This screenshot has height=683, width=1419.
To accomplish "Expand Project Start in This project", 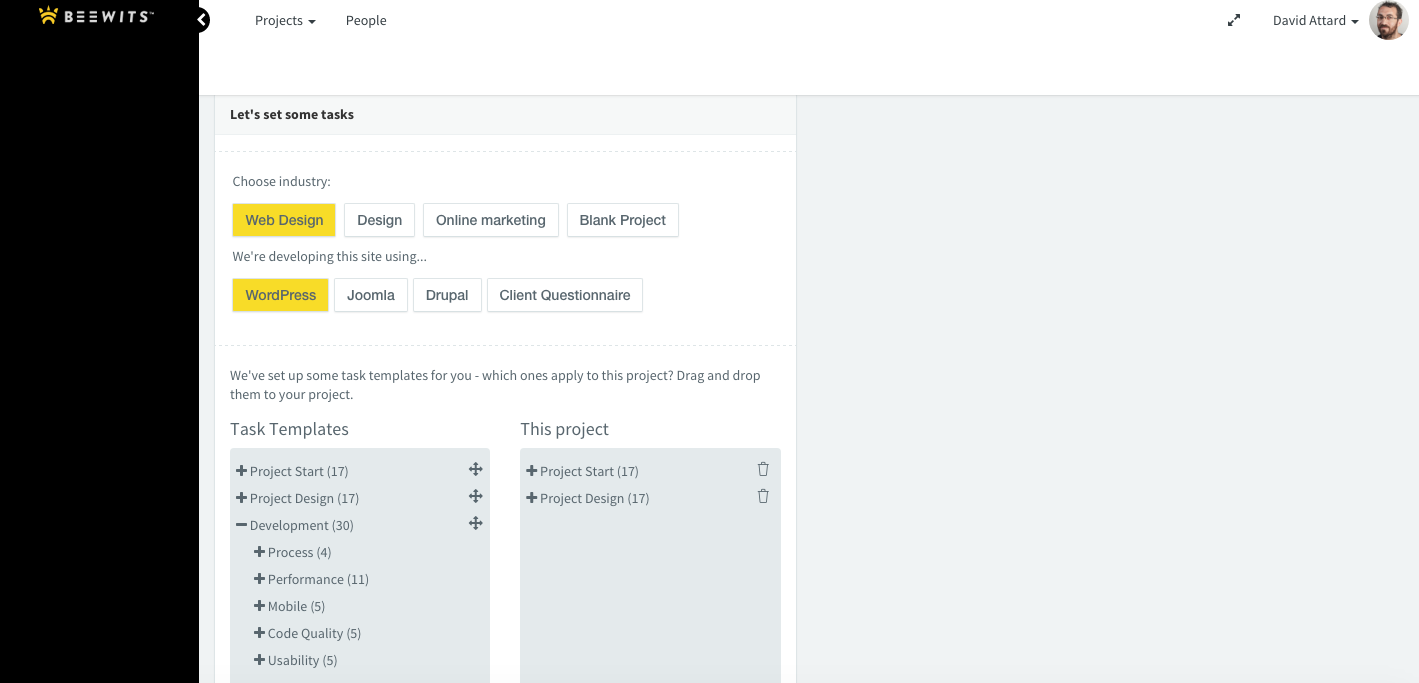I will point(531,471).
